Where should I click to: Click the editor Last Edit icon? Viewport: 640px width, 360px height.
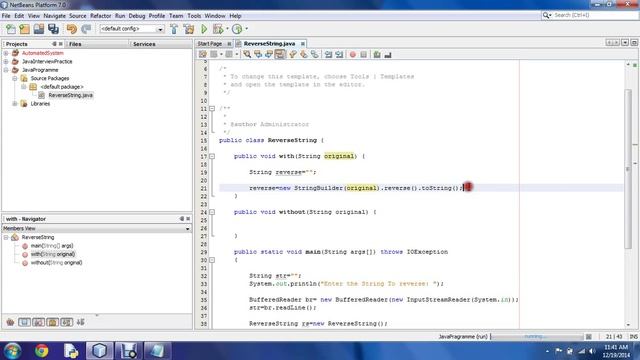coord(202,54)
